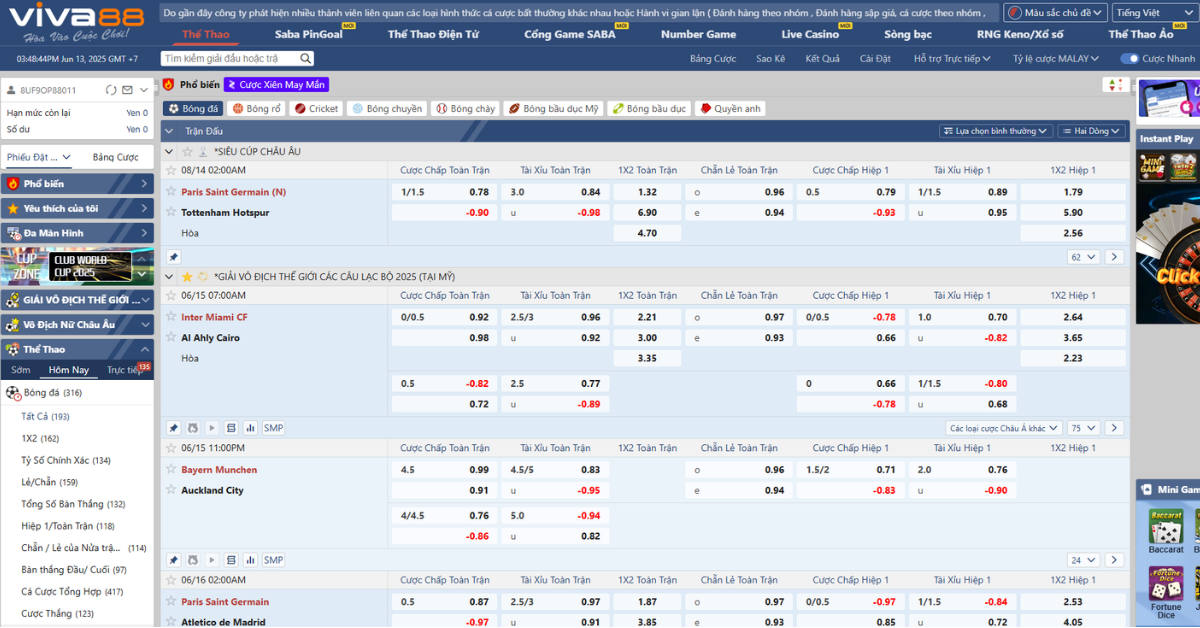Screen dimensions: 1200x628
Task: Collapse the Siêu Cúp Châu Âu league section
Action: pyautogui.click(x=169, y=152)
